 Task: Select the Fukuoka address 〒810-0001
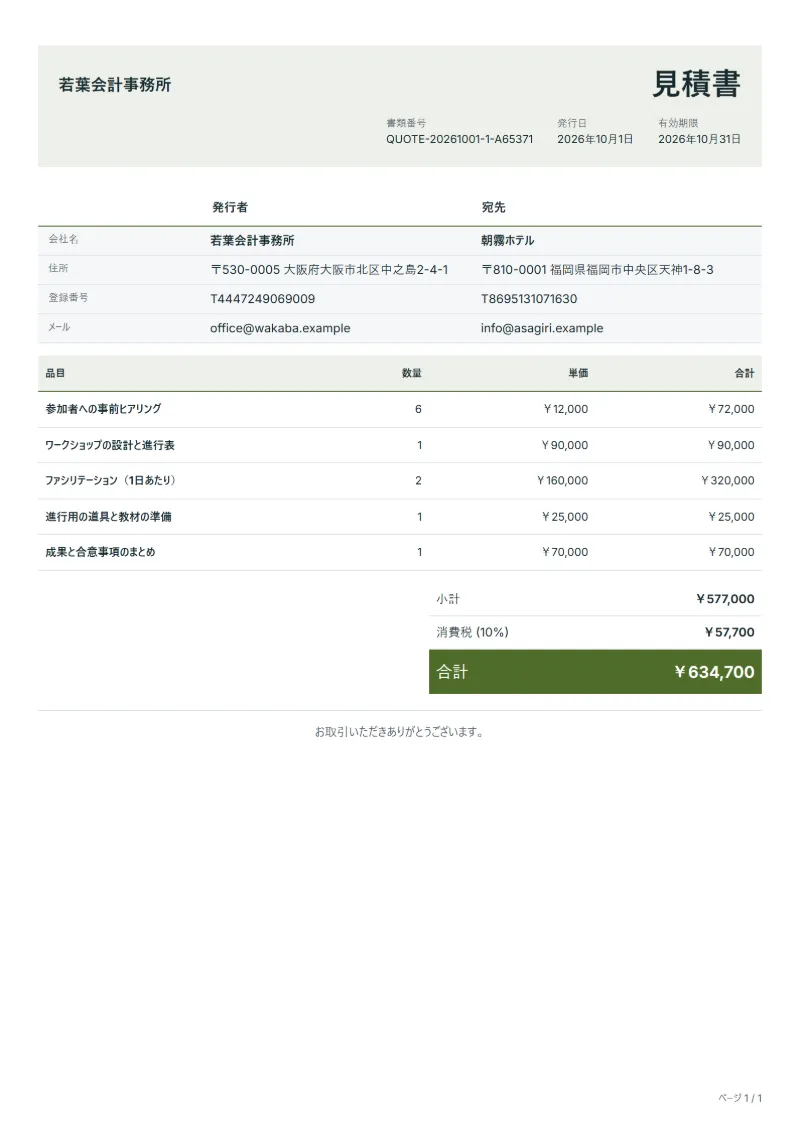click(597, 270)
